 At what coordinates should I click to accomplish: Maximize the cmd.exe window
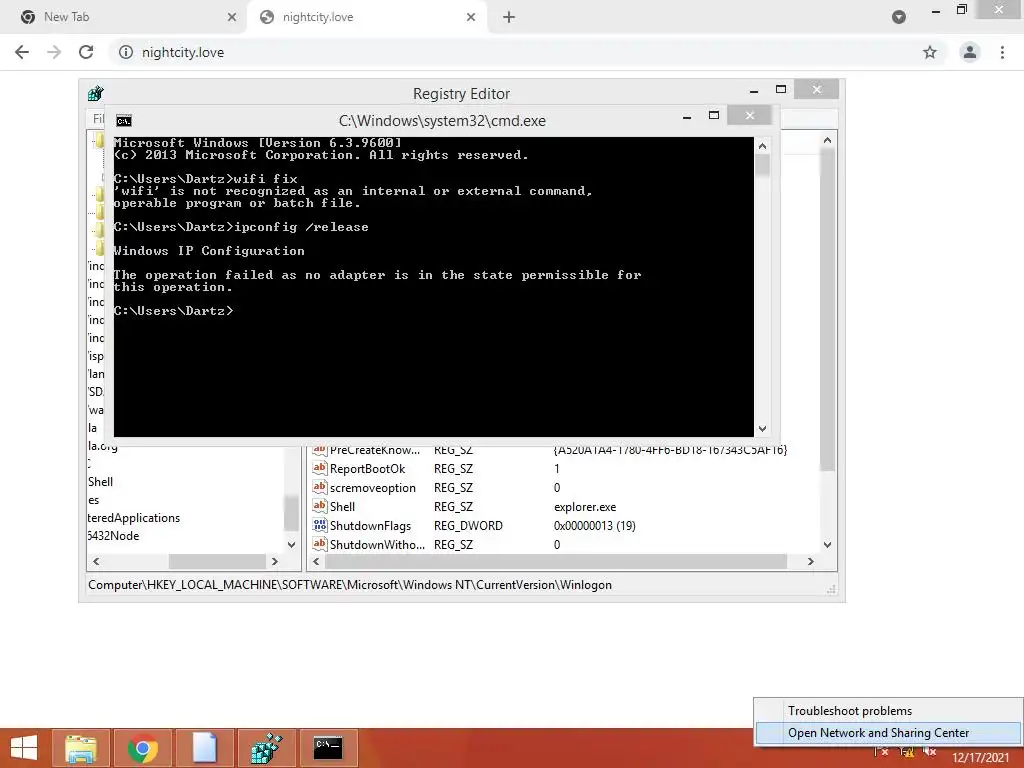tap(714, 115)
